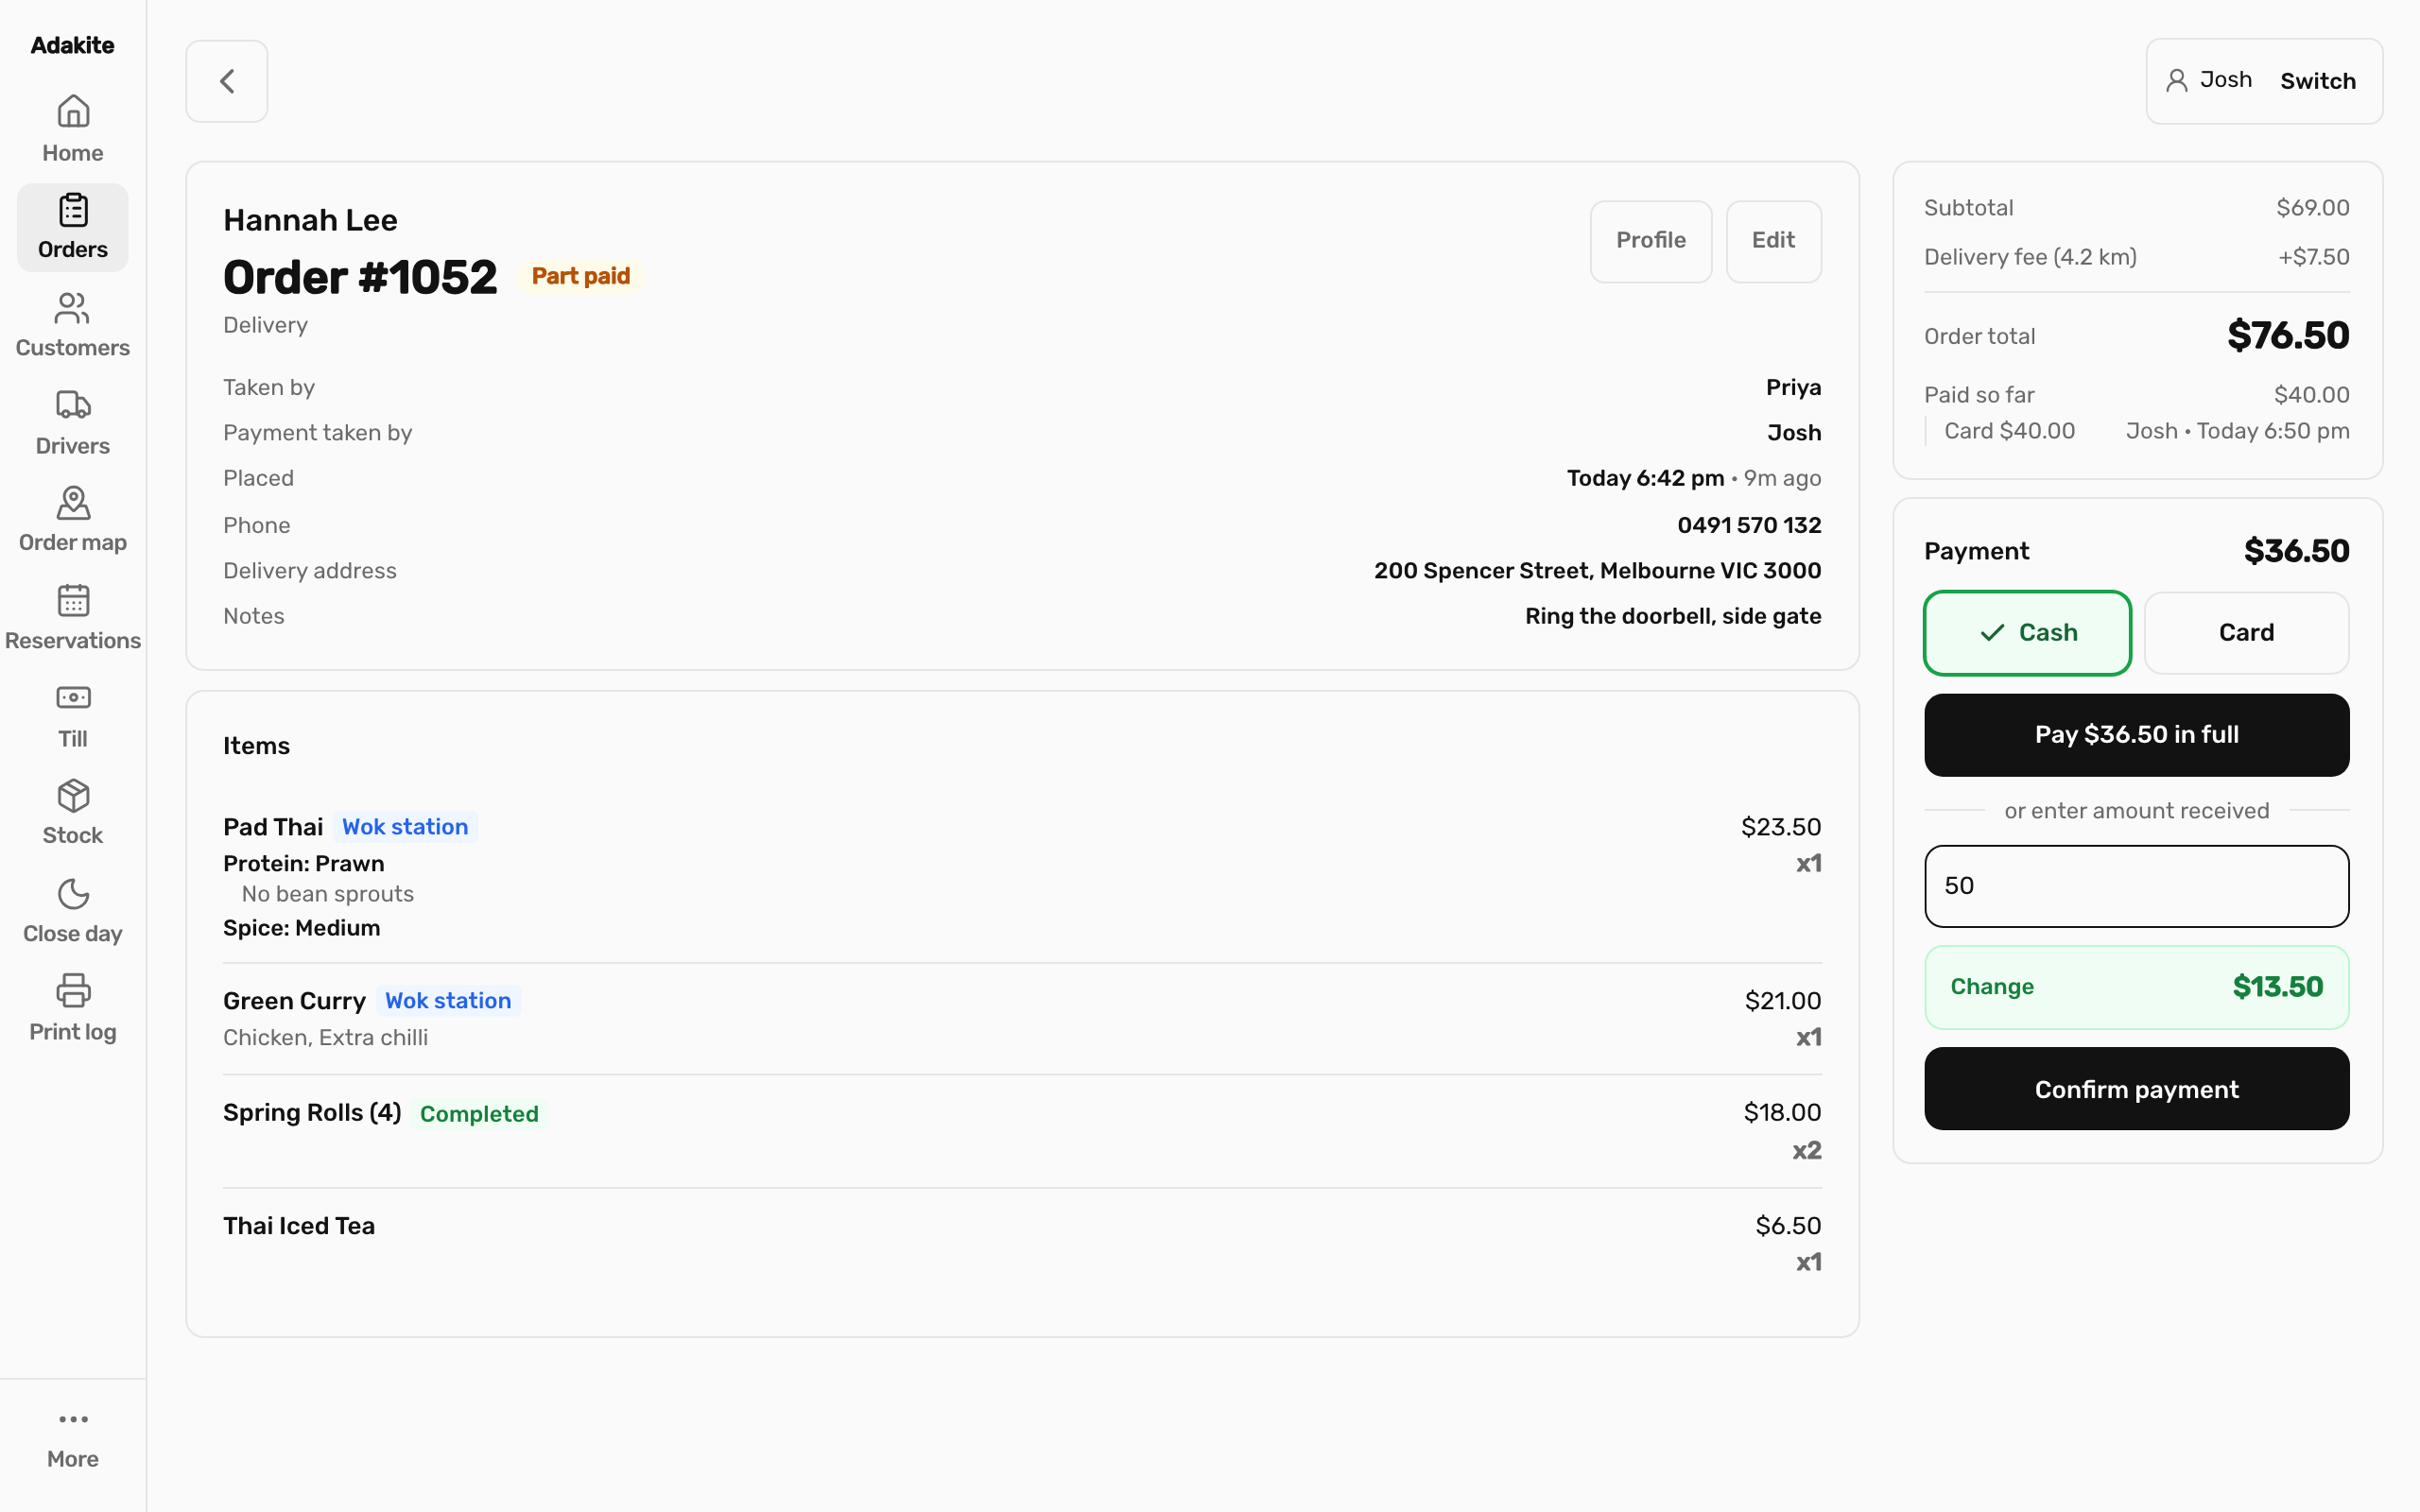Screen dimensions: 2420x1512
Task: Open the Orders section in sidebar
Action: click(x=73, y=227)
